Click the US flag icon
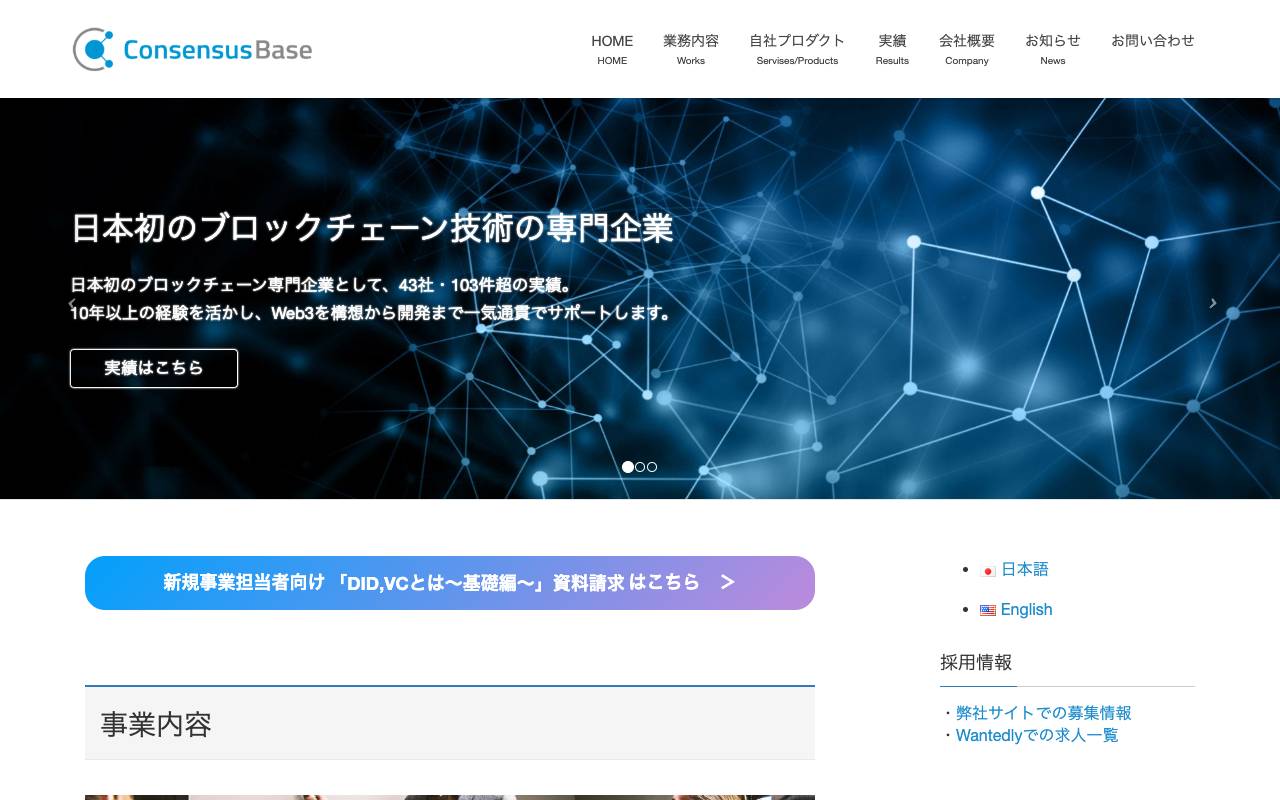Image resolution: width=1280 pixels, height=800 pixels. point(988,610)
